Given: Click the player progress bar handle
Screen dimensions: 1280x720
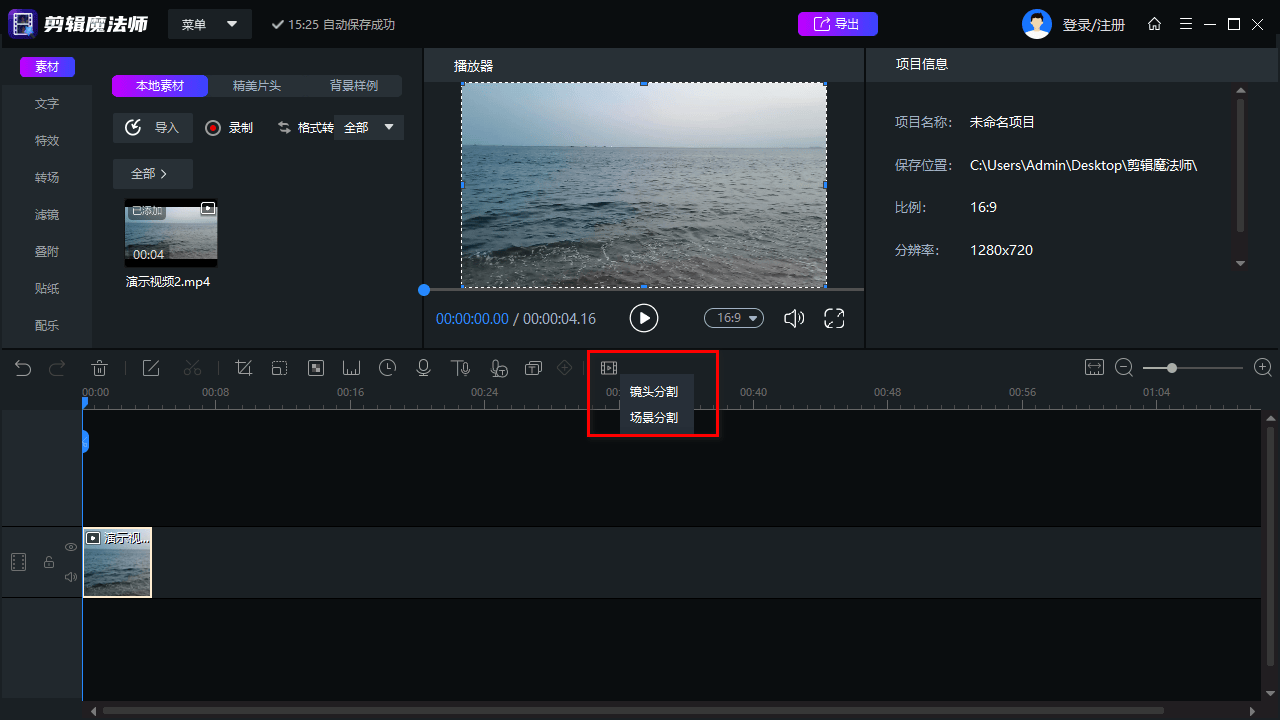Looking at the screenshot, I should [424, 290].
